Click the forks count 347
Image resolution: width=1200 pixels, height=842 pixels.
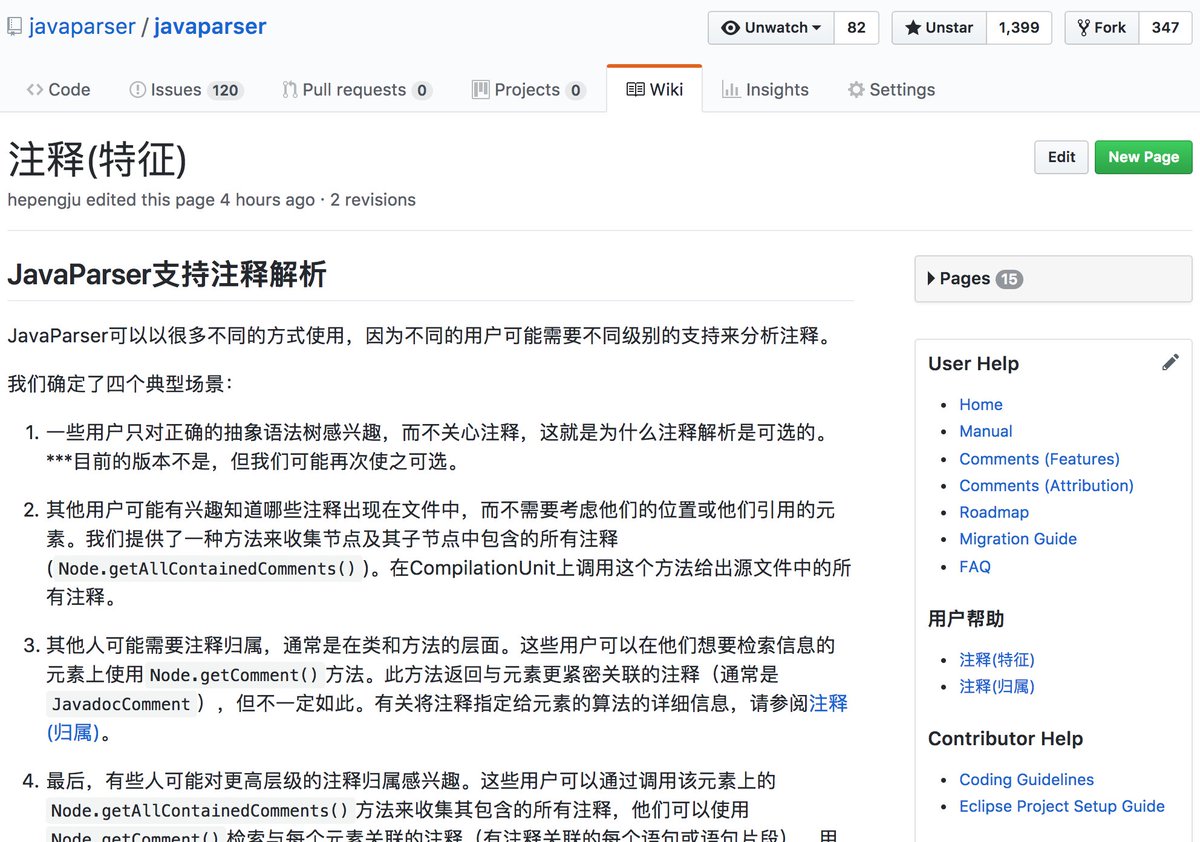1165,28
